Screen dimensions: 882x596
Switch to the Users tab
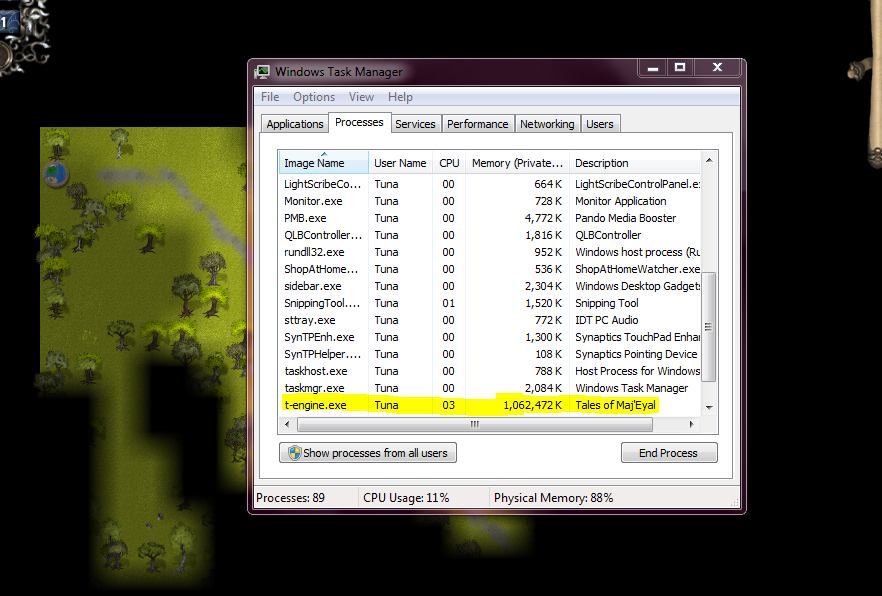click(x=600, y=124)
